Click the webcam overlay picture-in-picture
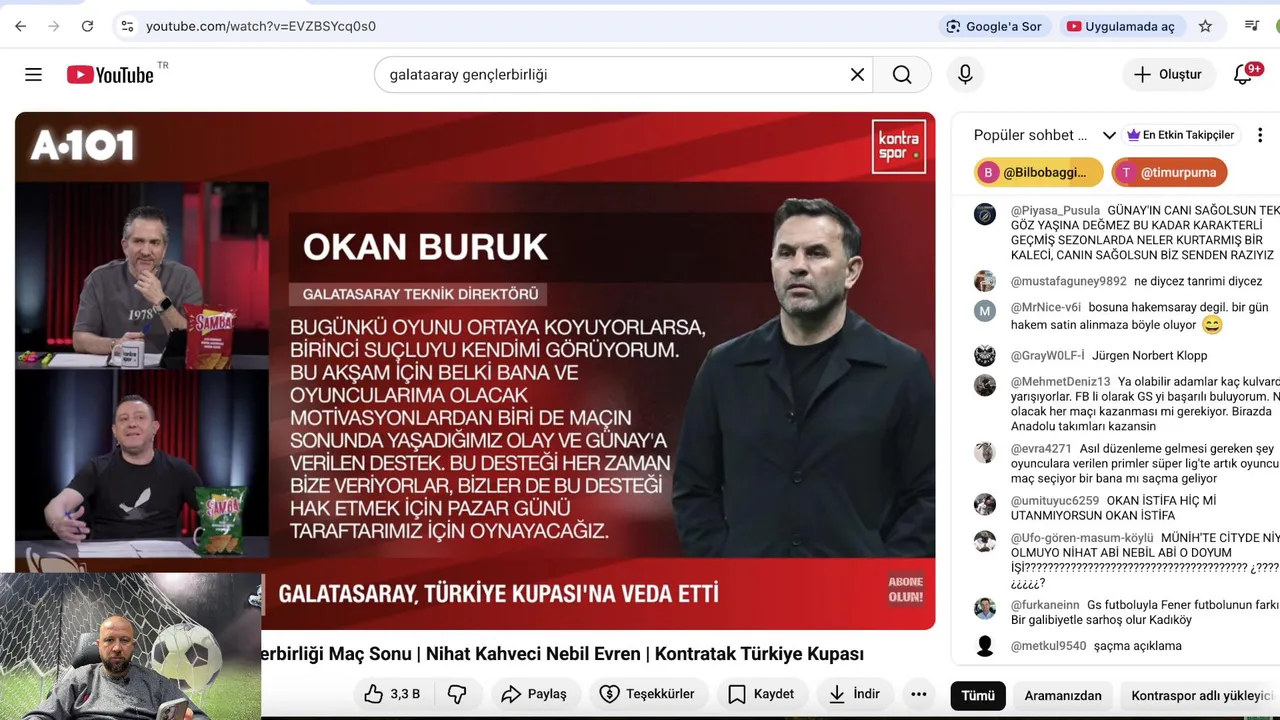This screenshot has height=720, width=1280. 130,646
